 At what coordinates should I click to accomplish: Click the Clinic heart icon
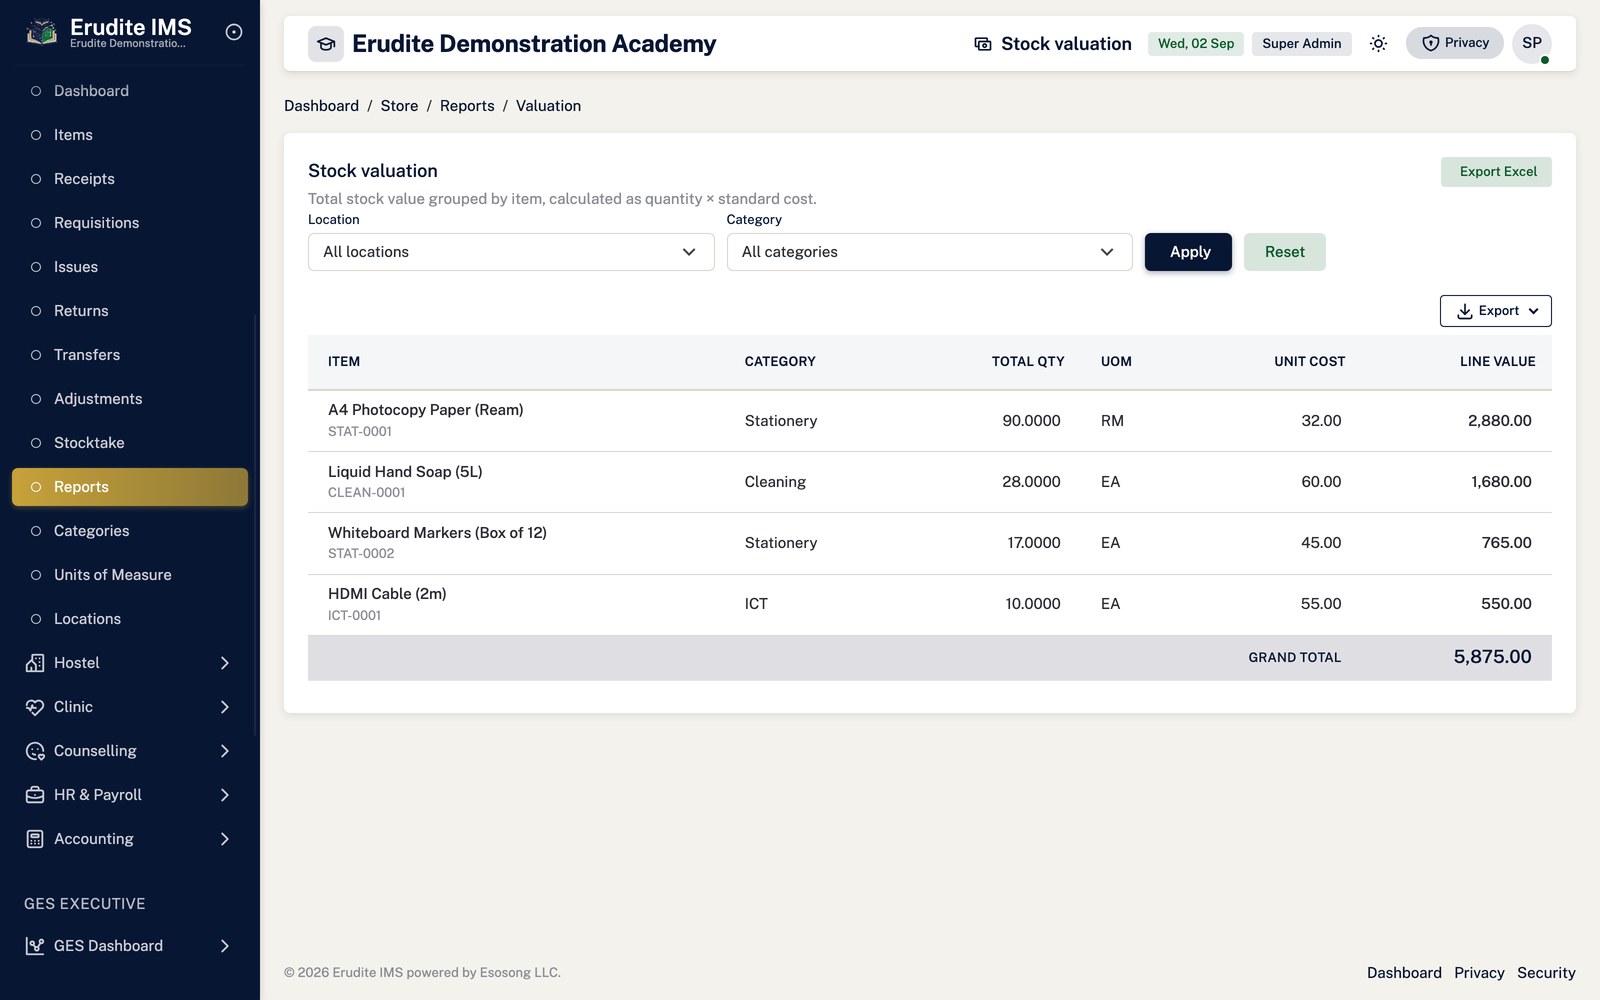35,707
